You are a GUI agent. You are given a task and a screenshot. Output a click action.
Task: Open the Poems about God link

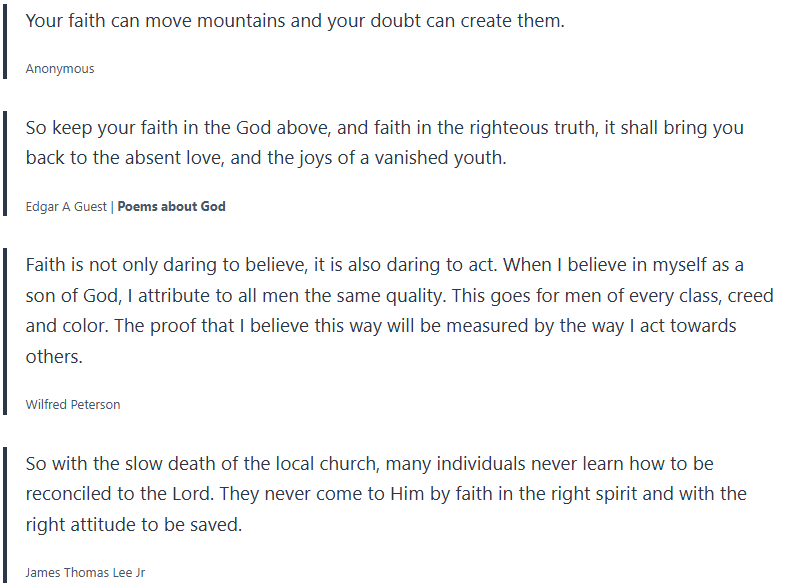click(172, 207)
